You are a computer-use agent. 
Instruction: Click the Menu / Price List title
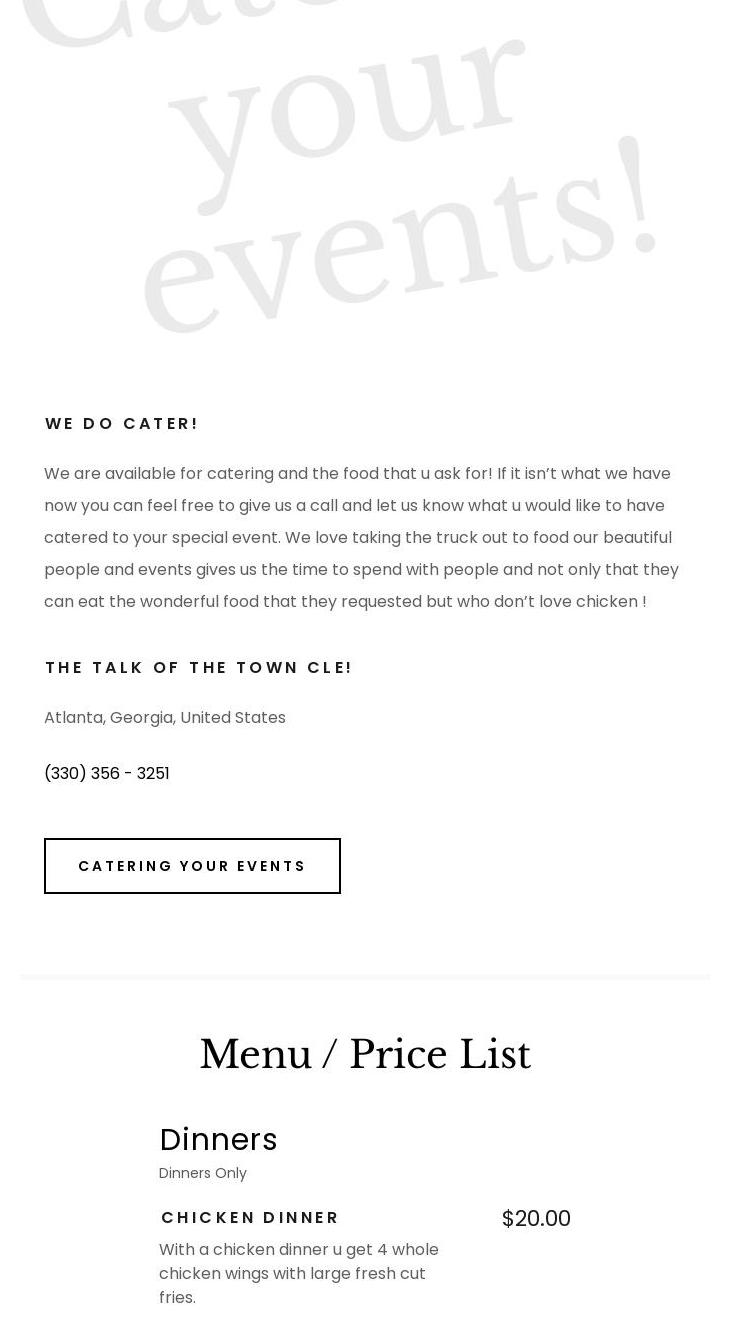coord(365,1055)
